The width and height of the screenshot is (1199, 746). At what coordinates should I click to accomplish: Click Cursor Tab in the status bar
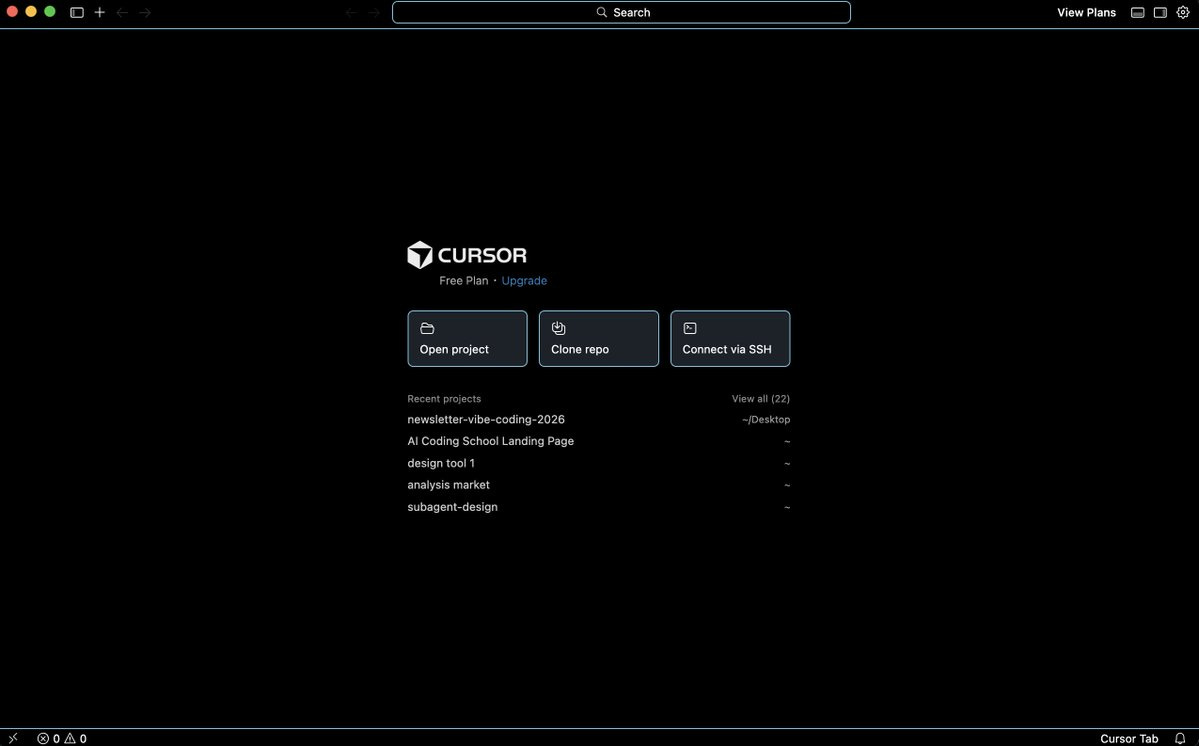(x=1129, y=738)
